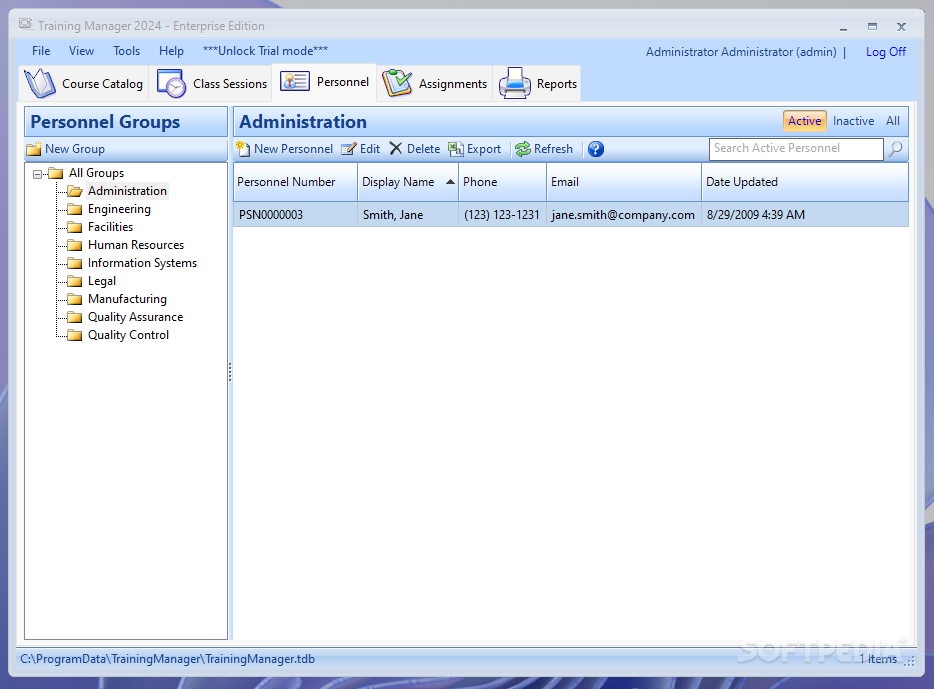Select the Engineering group label

tap(119, 209)
